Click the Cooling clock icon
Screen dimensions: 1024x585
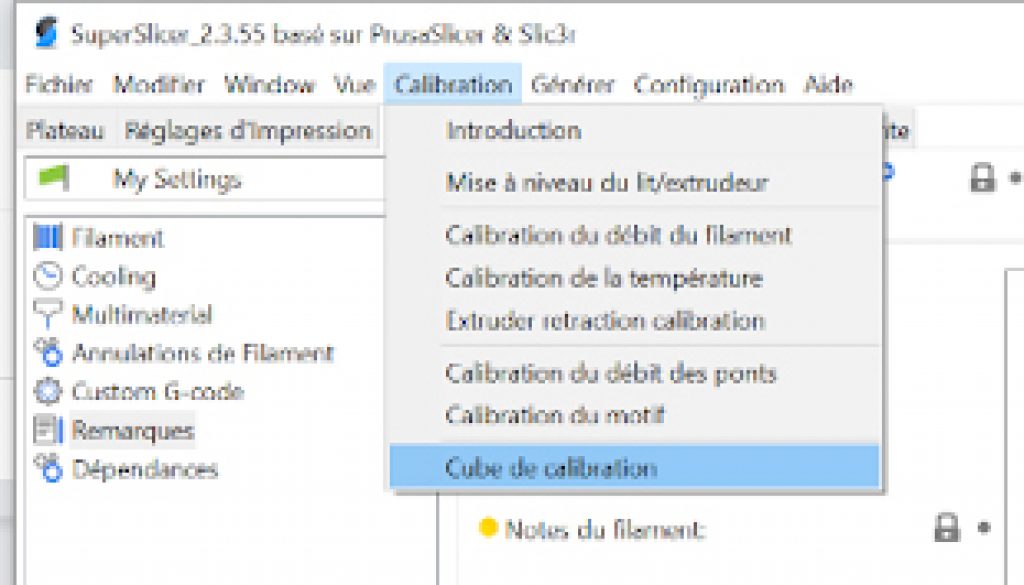[48, 276]
